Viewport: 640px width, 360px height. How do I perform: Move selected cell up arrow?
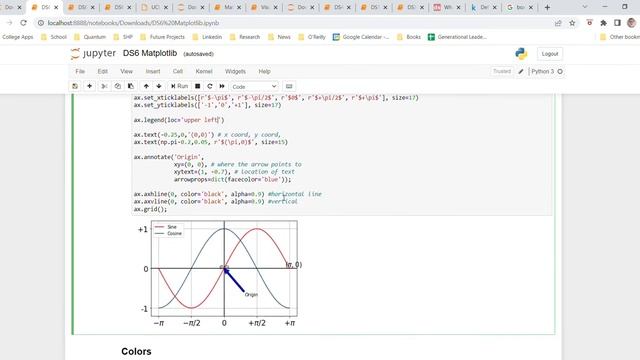[x=146, y=86]
